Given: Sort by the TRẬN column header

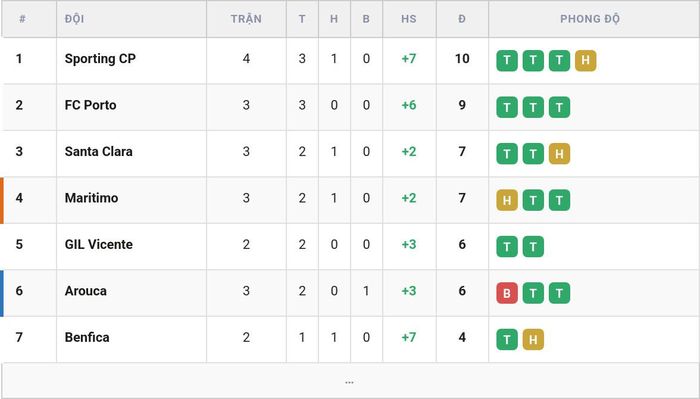Looking at the screenshot, I should [246, 19].
